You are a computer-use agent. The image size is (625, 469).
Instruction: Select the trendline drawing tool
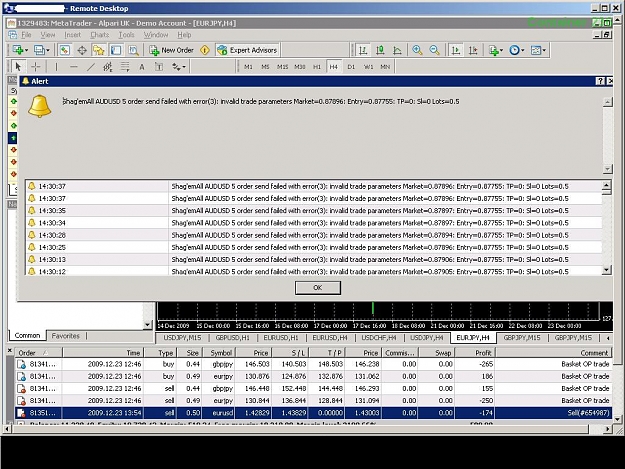[x=91, y=67]
